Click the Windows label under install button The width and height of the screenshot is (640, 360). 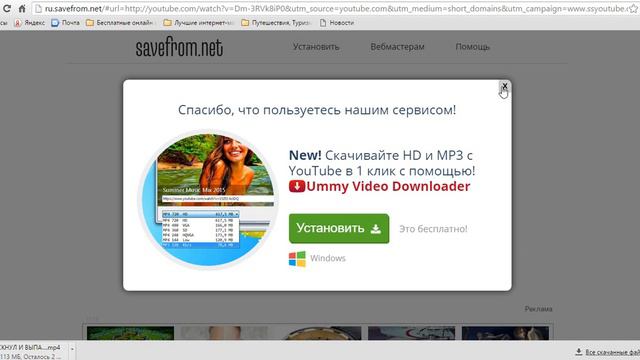(328, 258)
